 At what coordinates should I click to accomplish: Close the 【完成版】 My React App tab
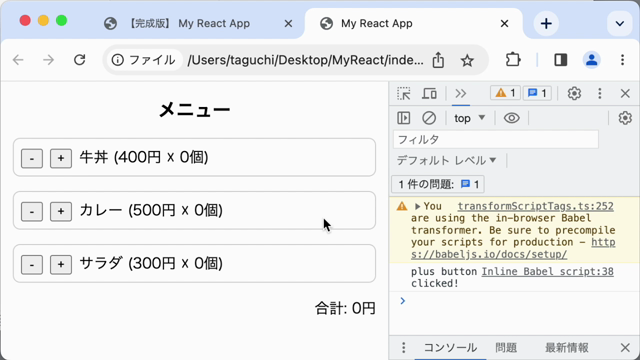click(288, 24)
